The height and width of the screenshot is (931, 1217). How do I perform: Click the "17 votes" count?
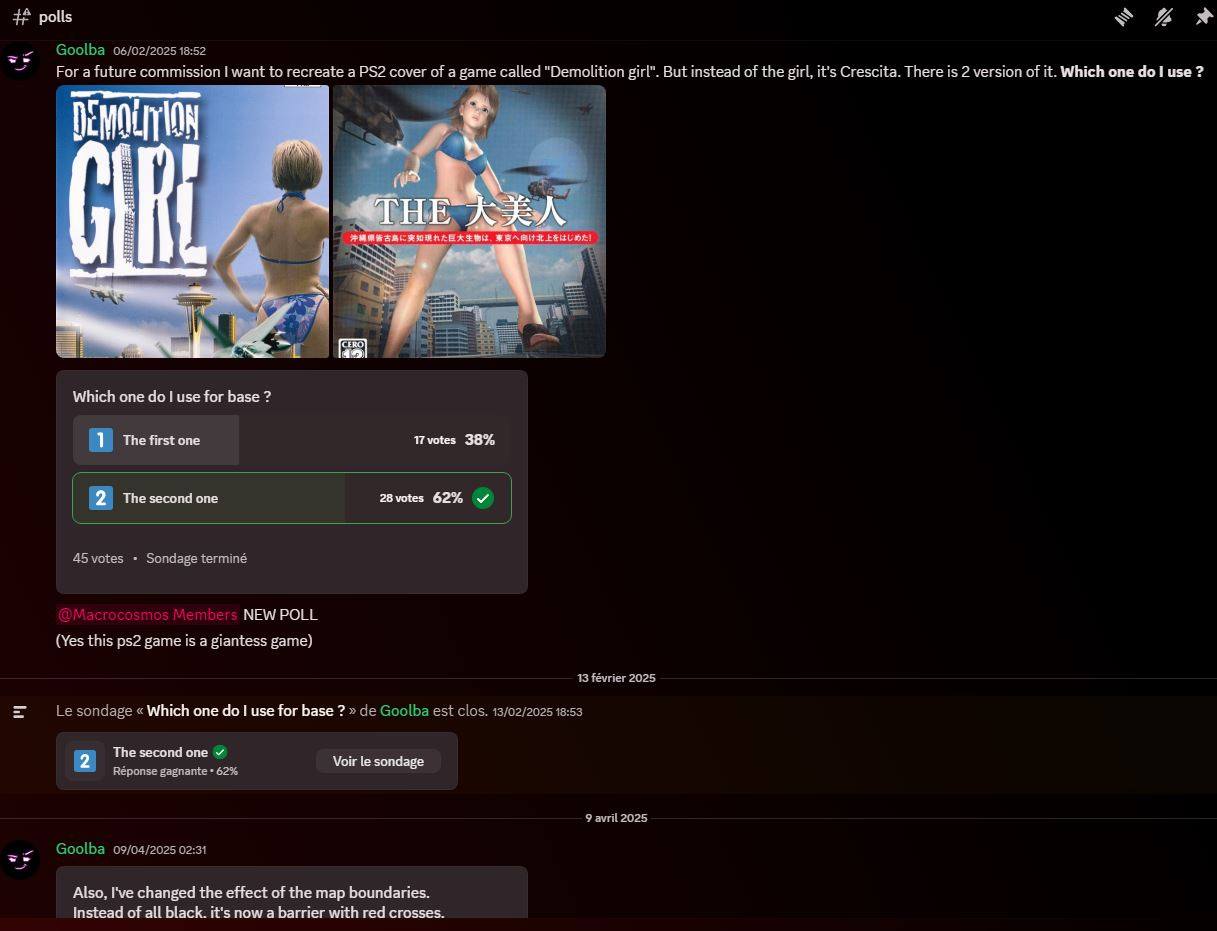point(435,440)
